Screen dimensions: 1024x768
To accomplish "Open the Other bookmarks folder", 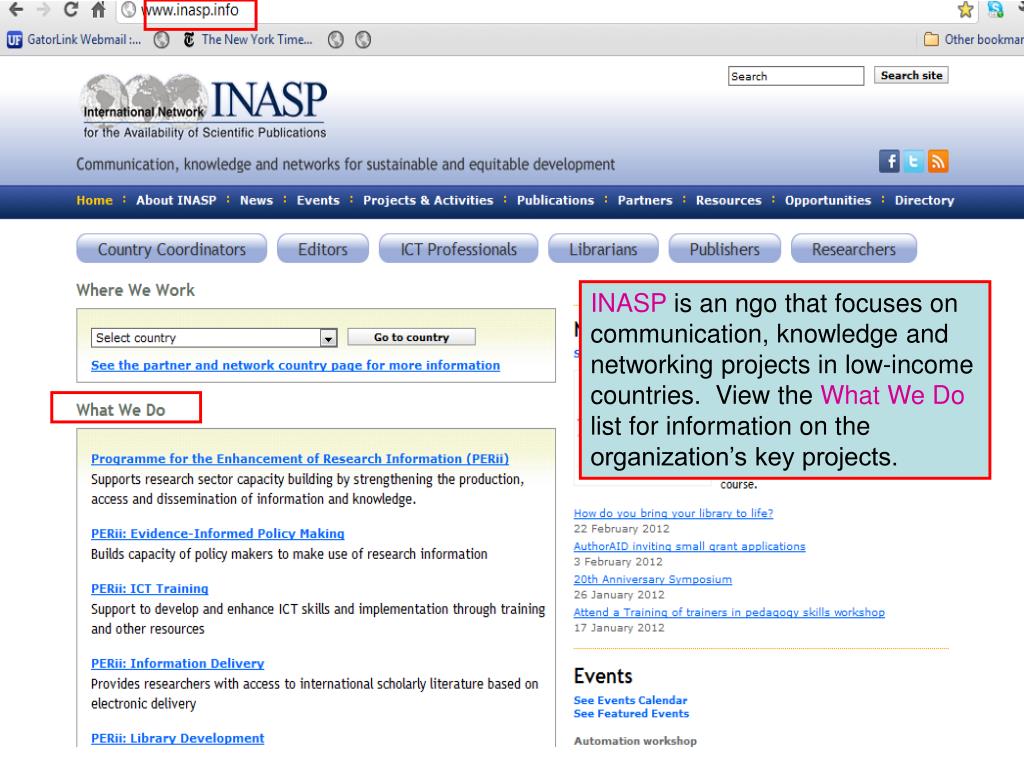I will pyautogui.click(x=973, y=40).
